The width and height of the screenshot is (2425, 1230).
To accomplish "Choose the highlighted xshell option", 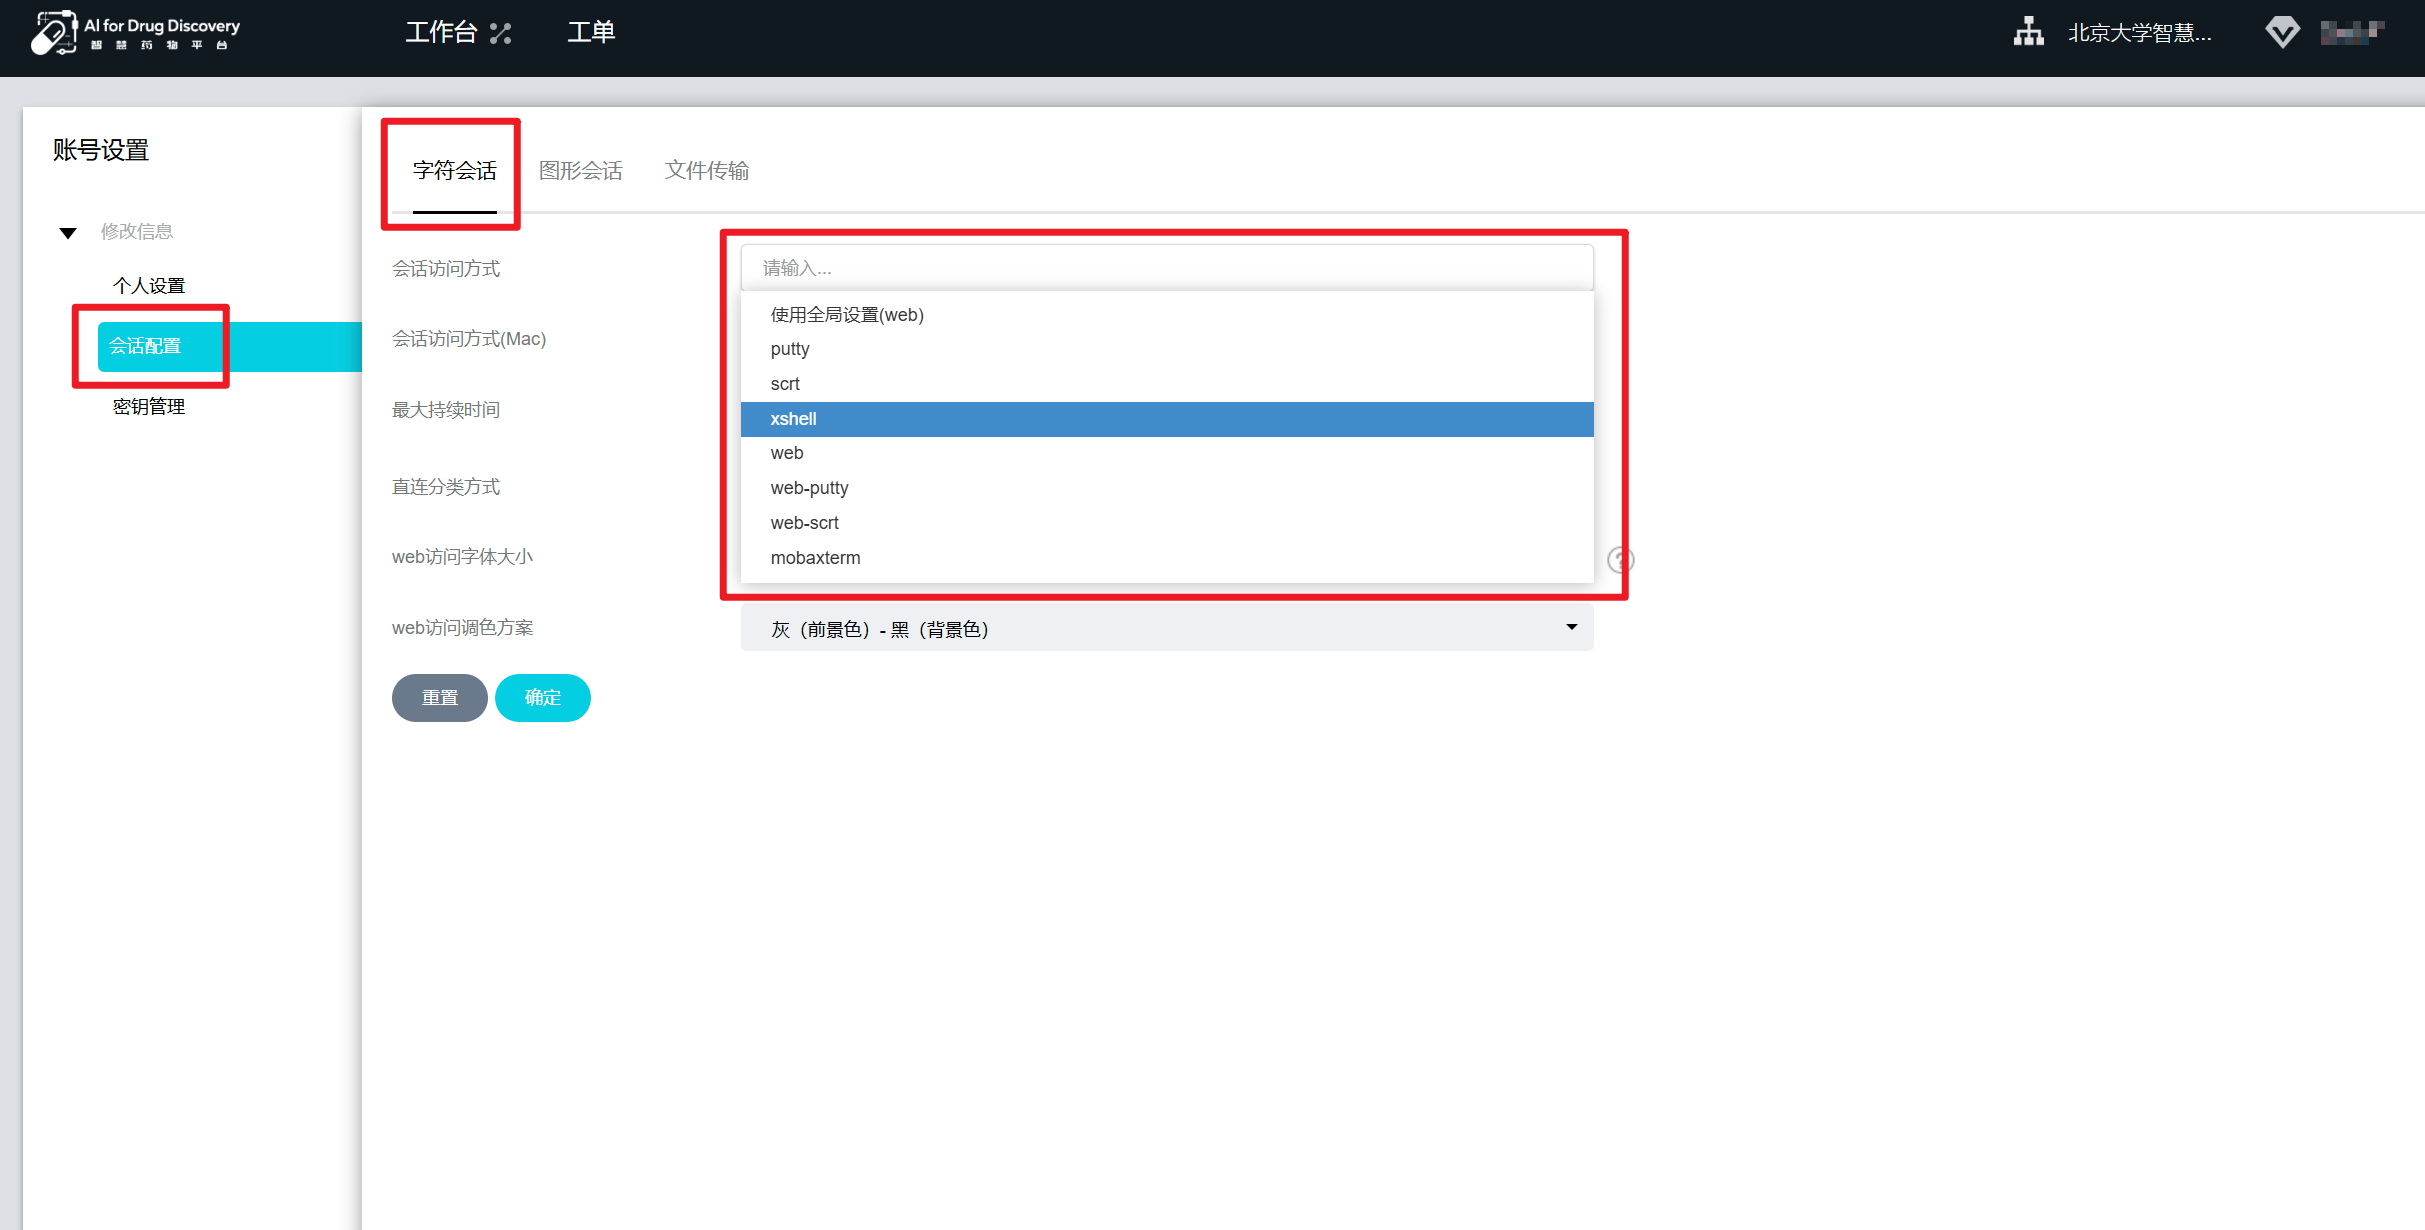I will point(1167,419).
